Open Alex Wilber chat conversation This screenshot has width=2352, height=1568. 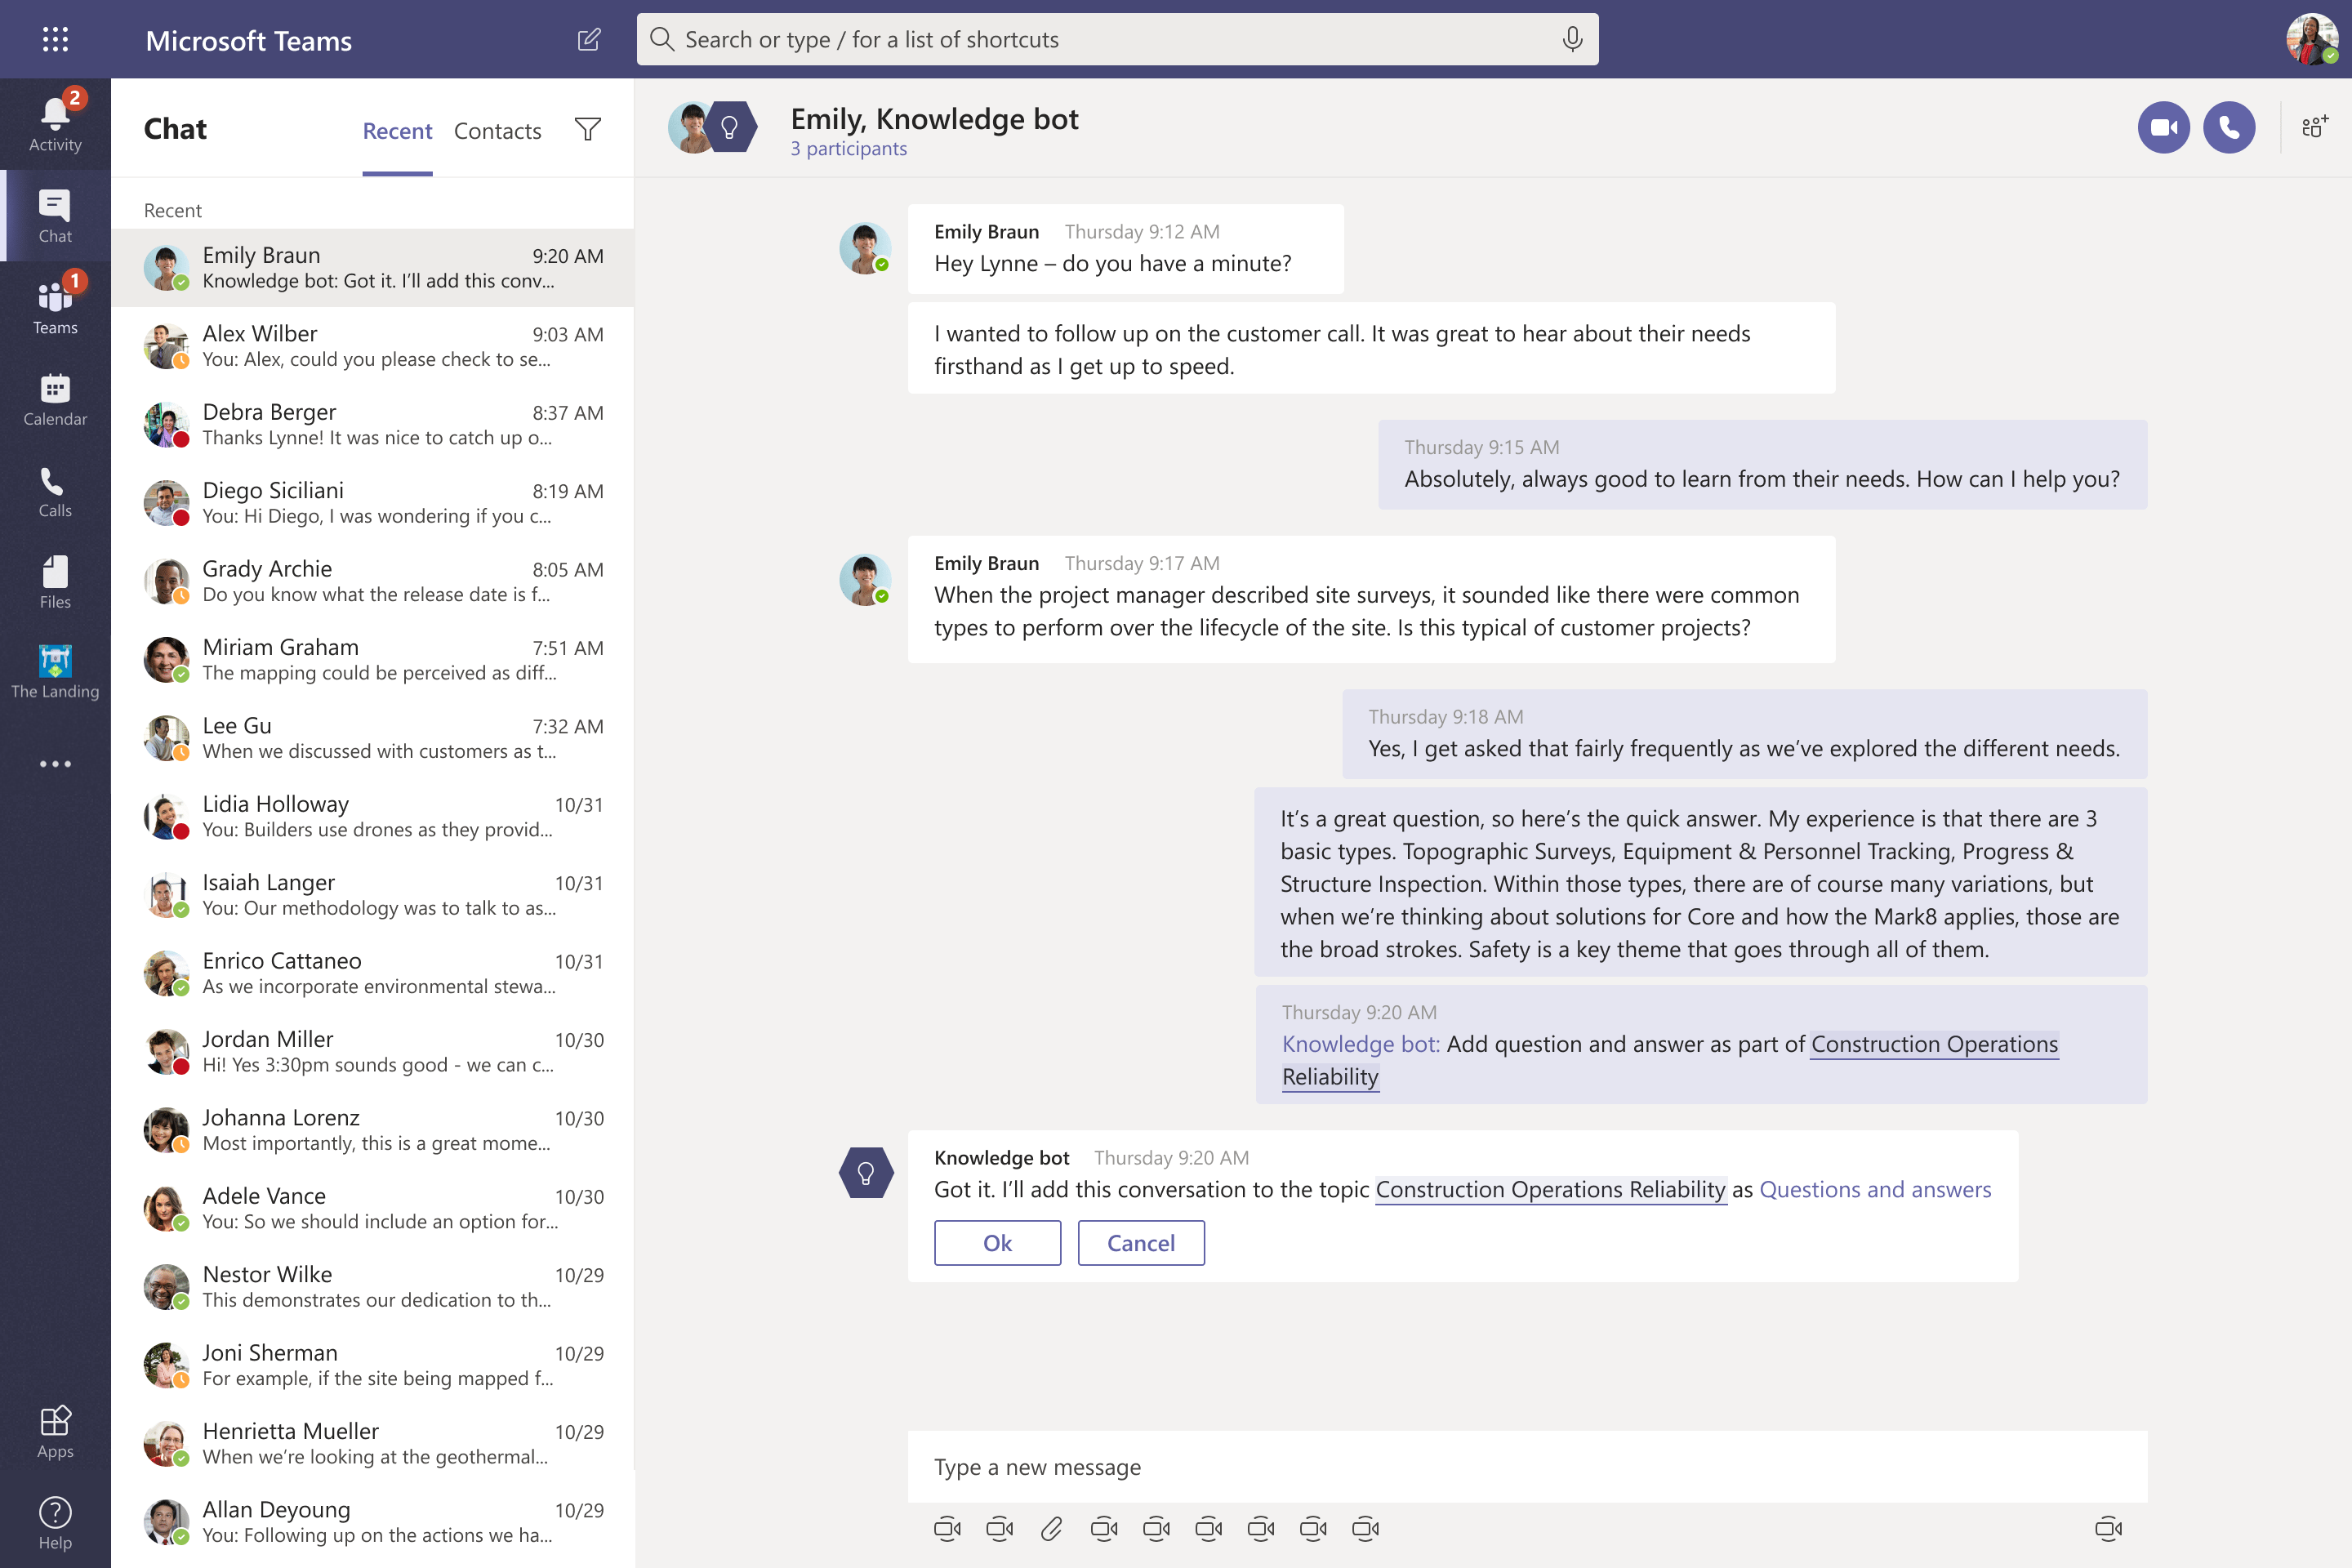[373, 346]
